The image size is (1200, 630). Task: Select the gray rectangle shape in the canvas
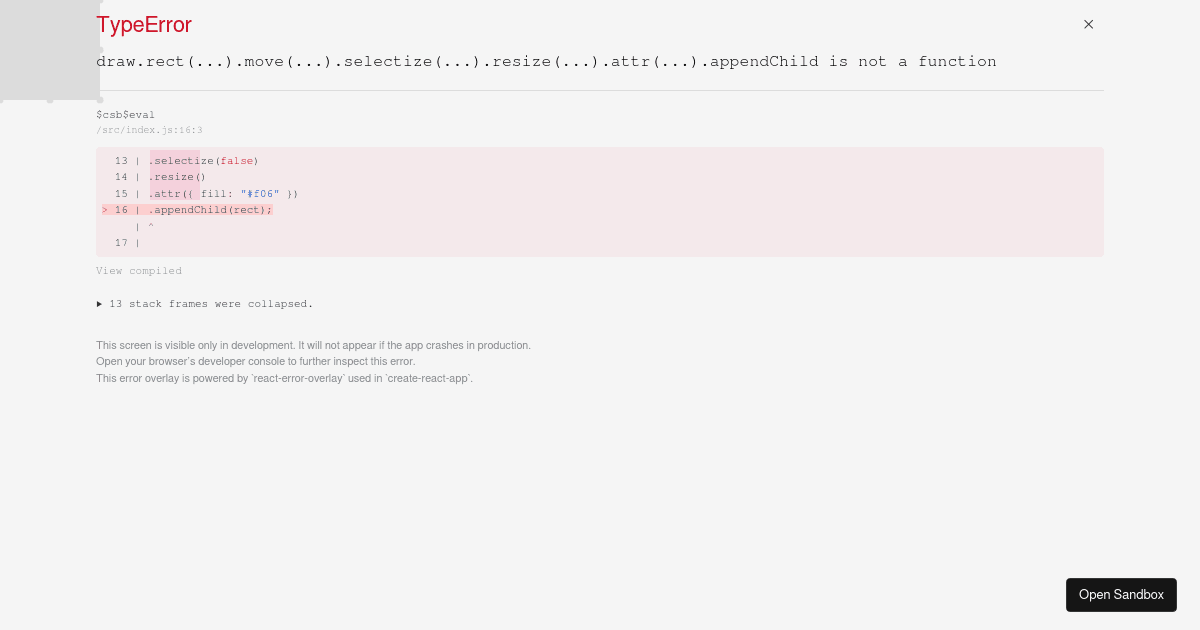tap(50, 50)
